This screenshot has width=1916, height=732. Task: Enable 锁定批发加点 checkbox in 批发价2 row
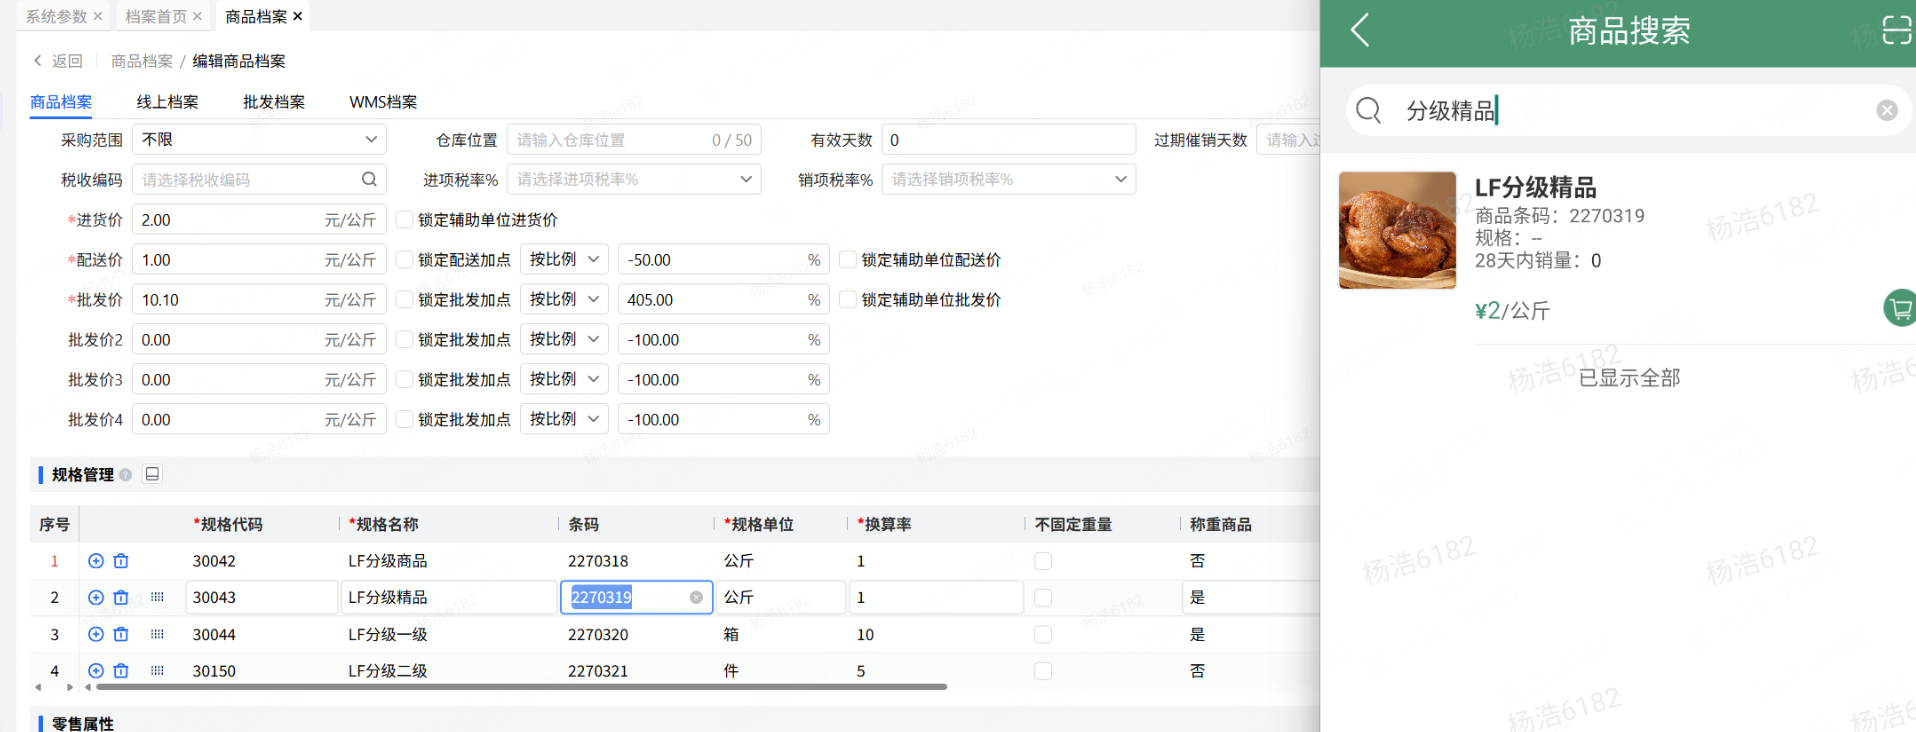(x=405, y=339)
